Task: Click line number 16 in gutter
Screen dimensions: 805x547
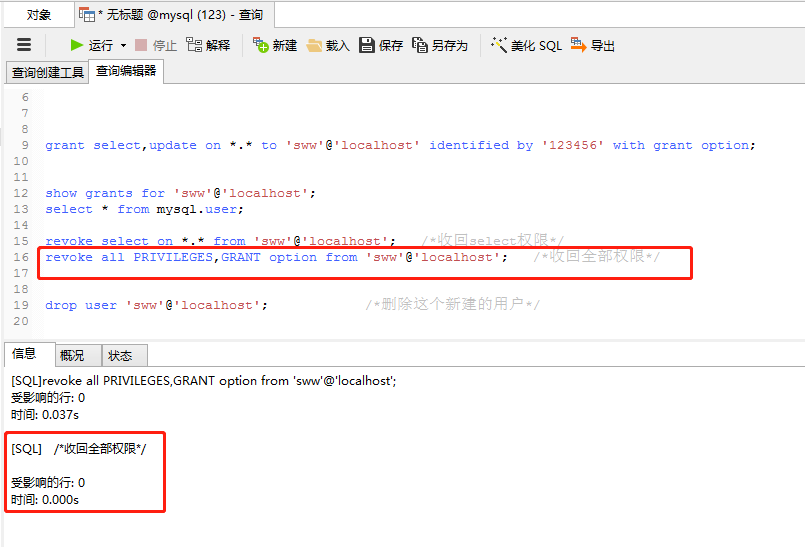Action: (x=21, y=257)
